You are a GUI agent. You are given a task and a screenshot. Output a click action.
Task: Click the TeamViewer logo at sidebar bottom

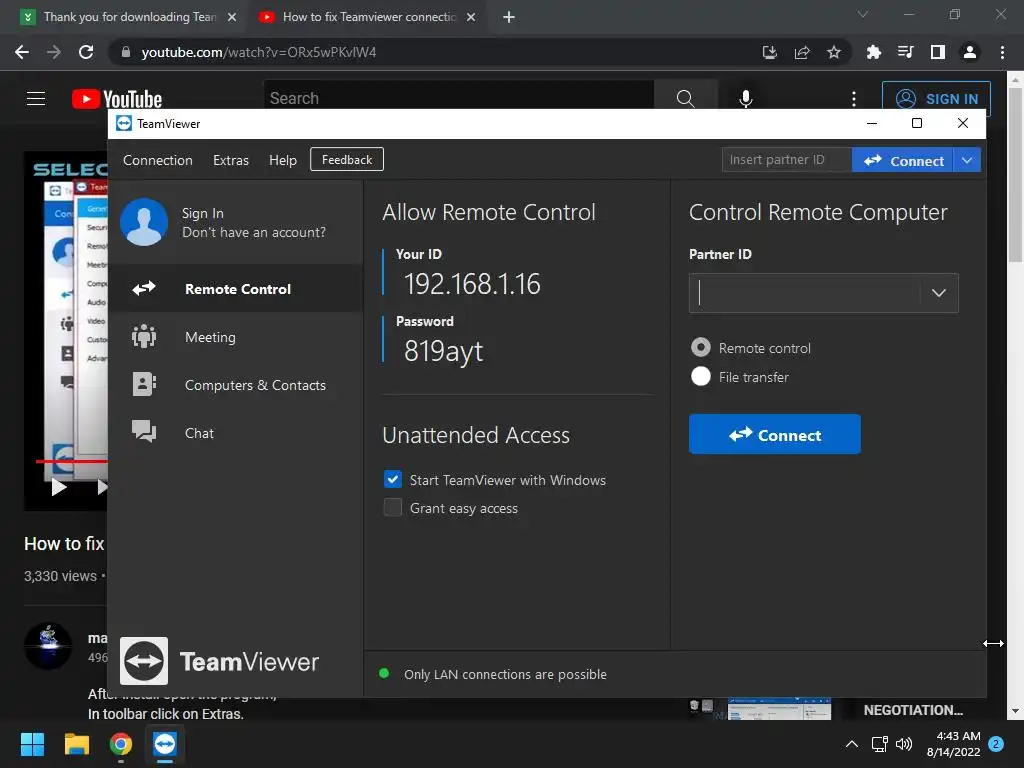tap(144, 661)
